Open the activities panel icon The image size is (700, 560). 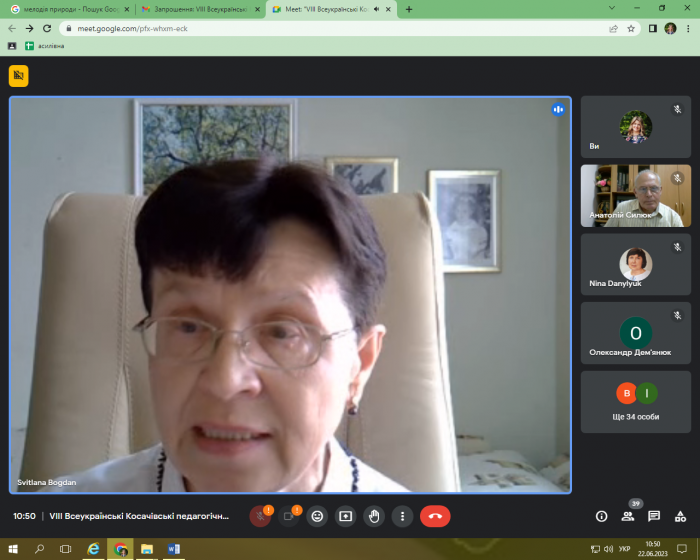680,516
